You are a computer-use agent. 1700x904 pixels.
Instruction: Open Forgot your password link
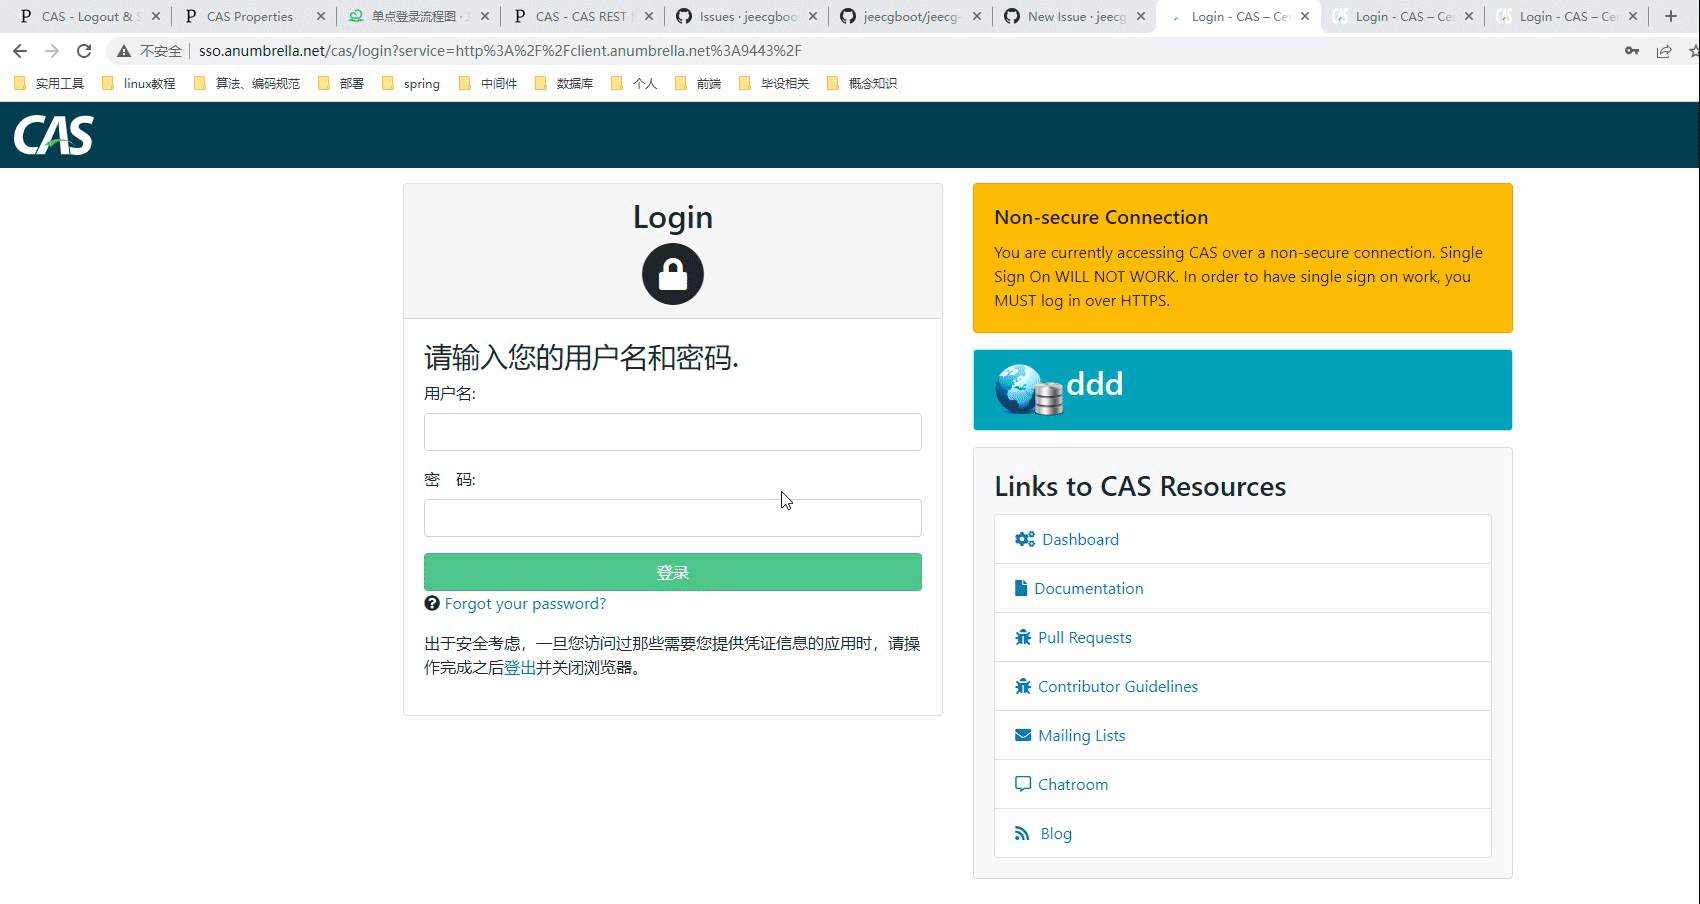[x=525, y=604]
